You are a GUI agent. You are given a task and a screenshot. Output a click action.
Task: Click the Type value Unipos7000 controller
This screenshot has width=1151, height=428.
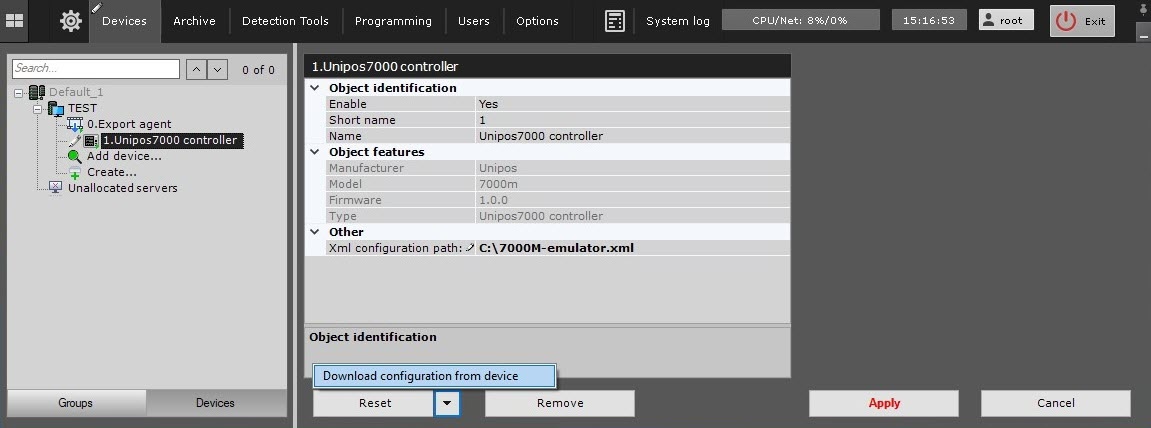tap(540, 217)
